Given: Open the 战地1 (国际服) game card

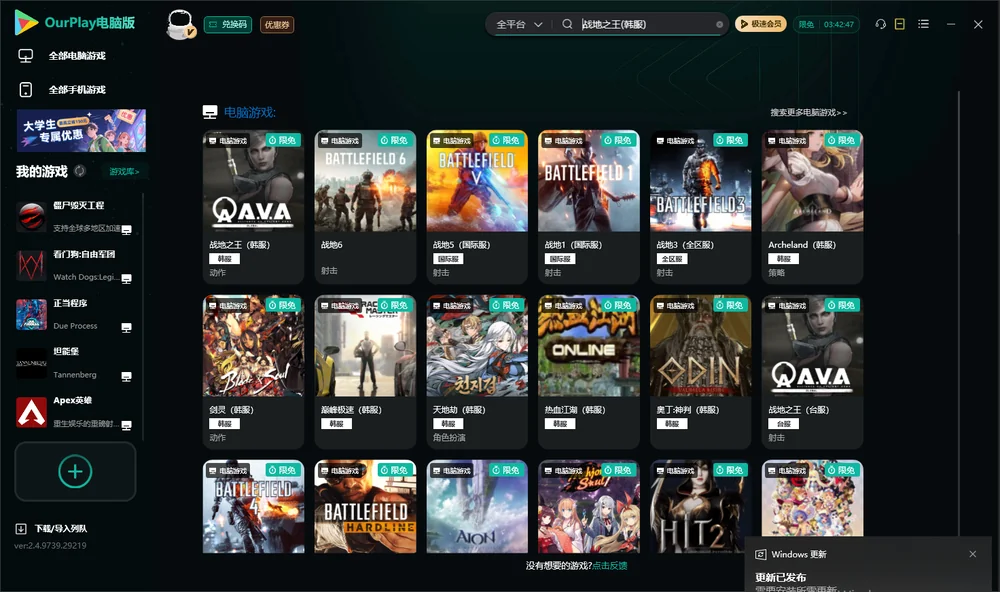Looking at the screenshot, I should pyautogui.click(x=589, y=207).
